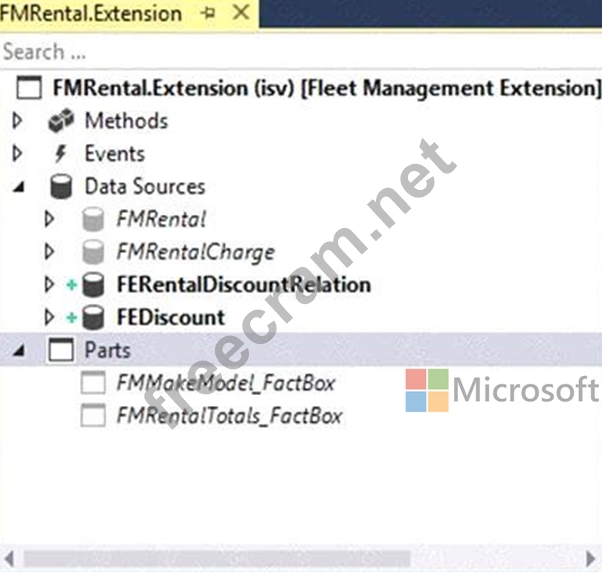Screen dimensions: 602x572
Task: Click the horizontal scrollbar thumb
Action: click(215, 557)
